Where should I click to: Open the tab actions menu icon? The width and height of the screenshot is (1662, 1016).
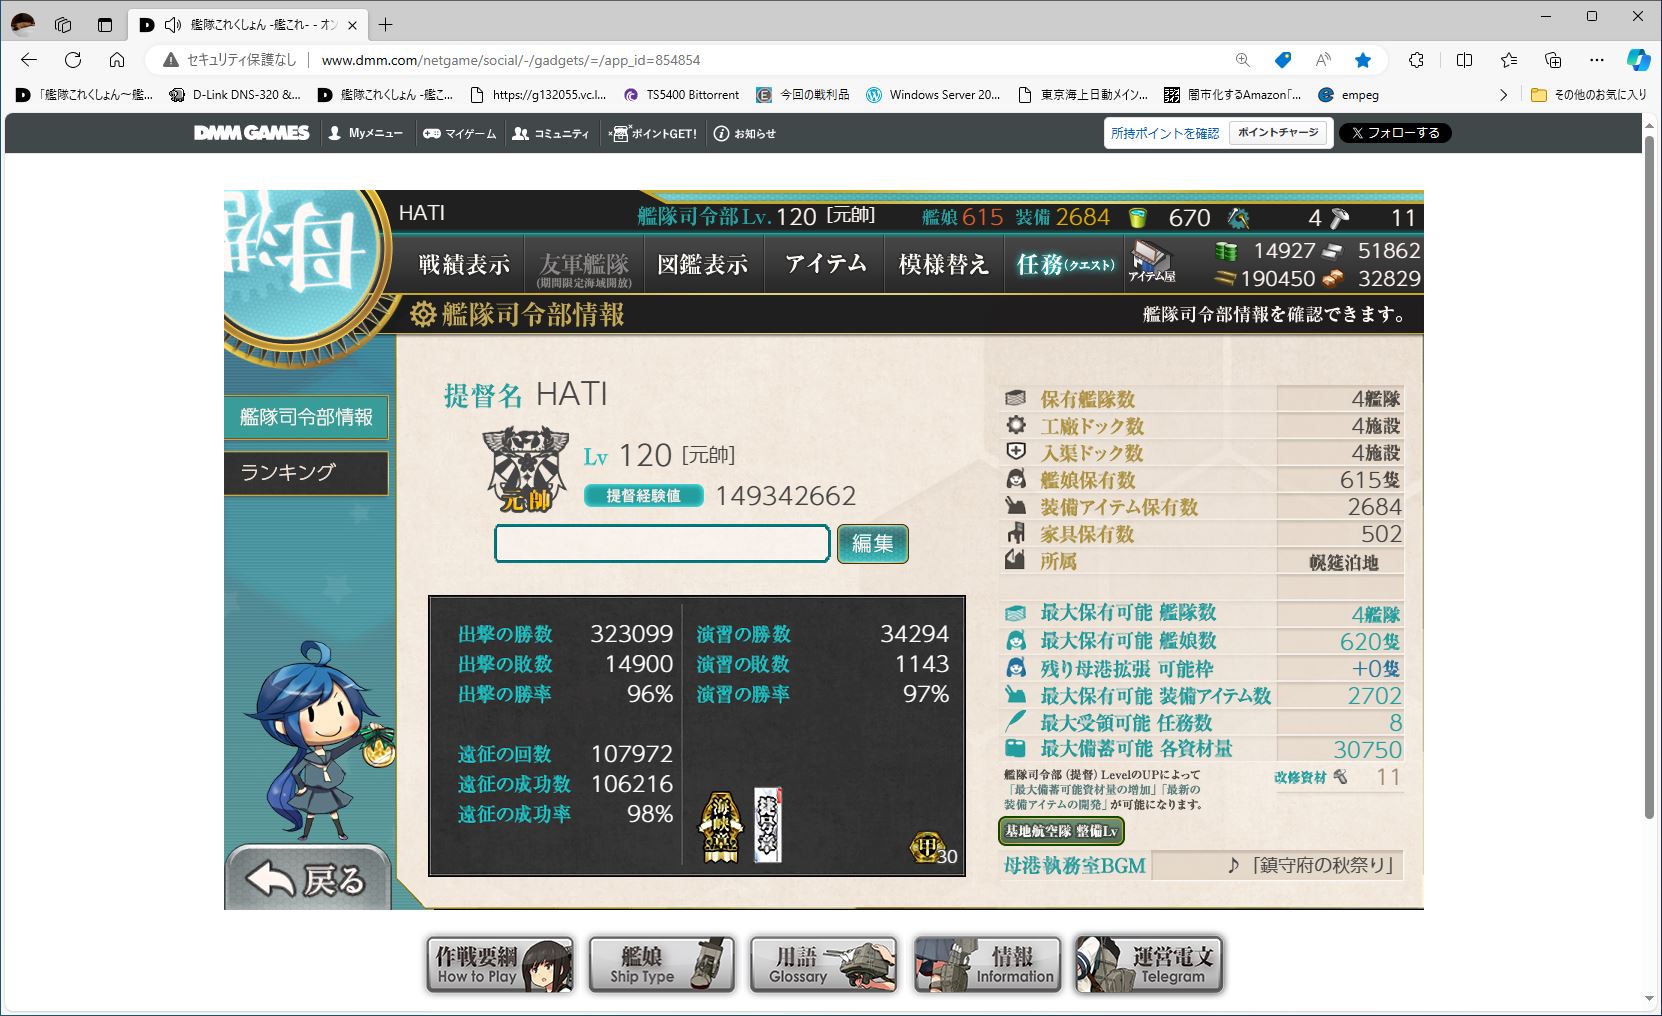coord(105,24)
